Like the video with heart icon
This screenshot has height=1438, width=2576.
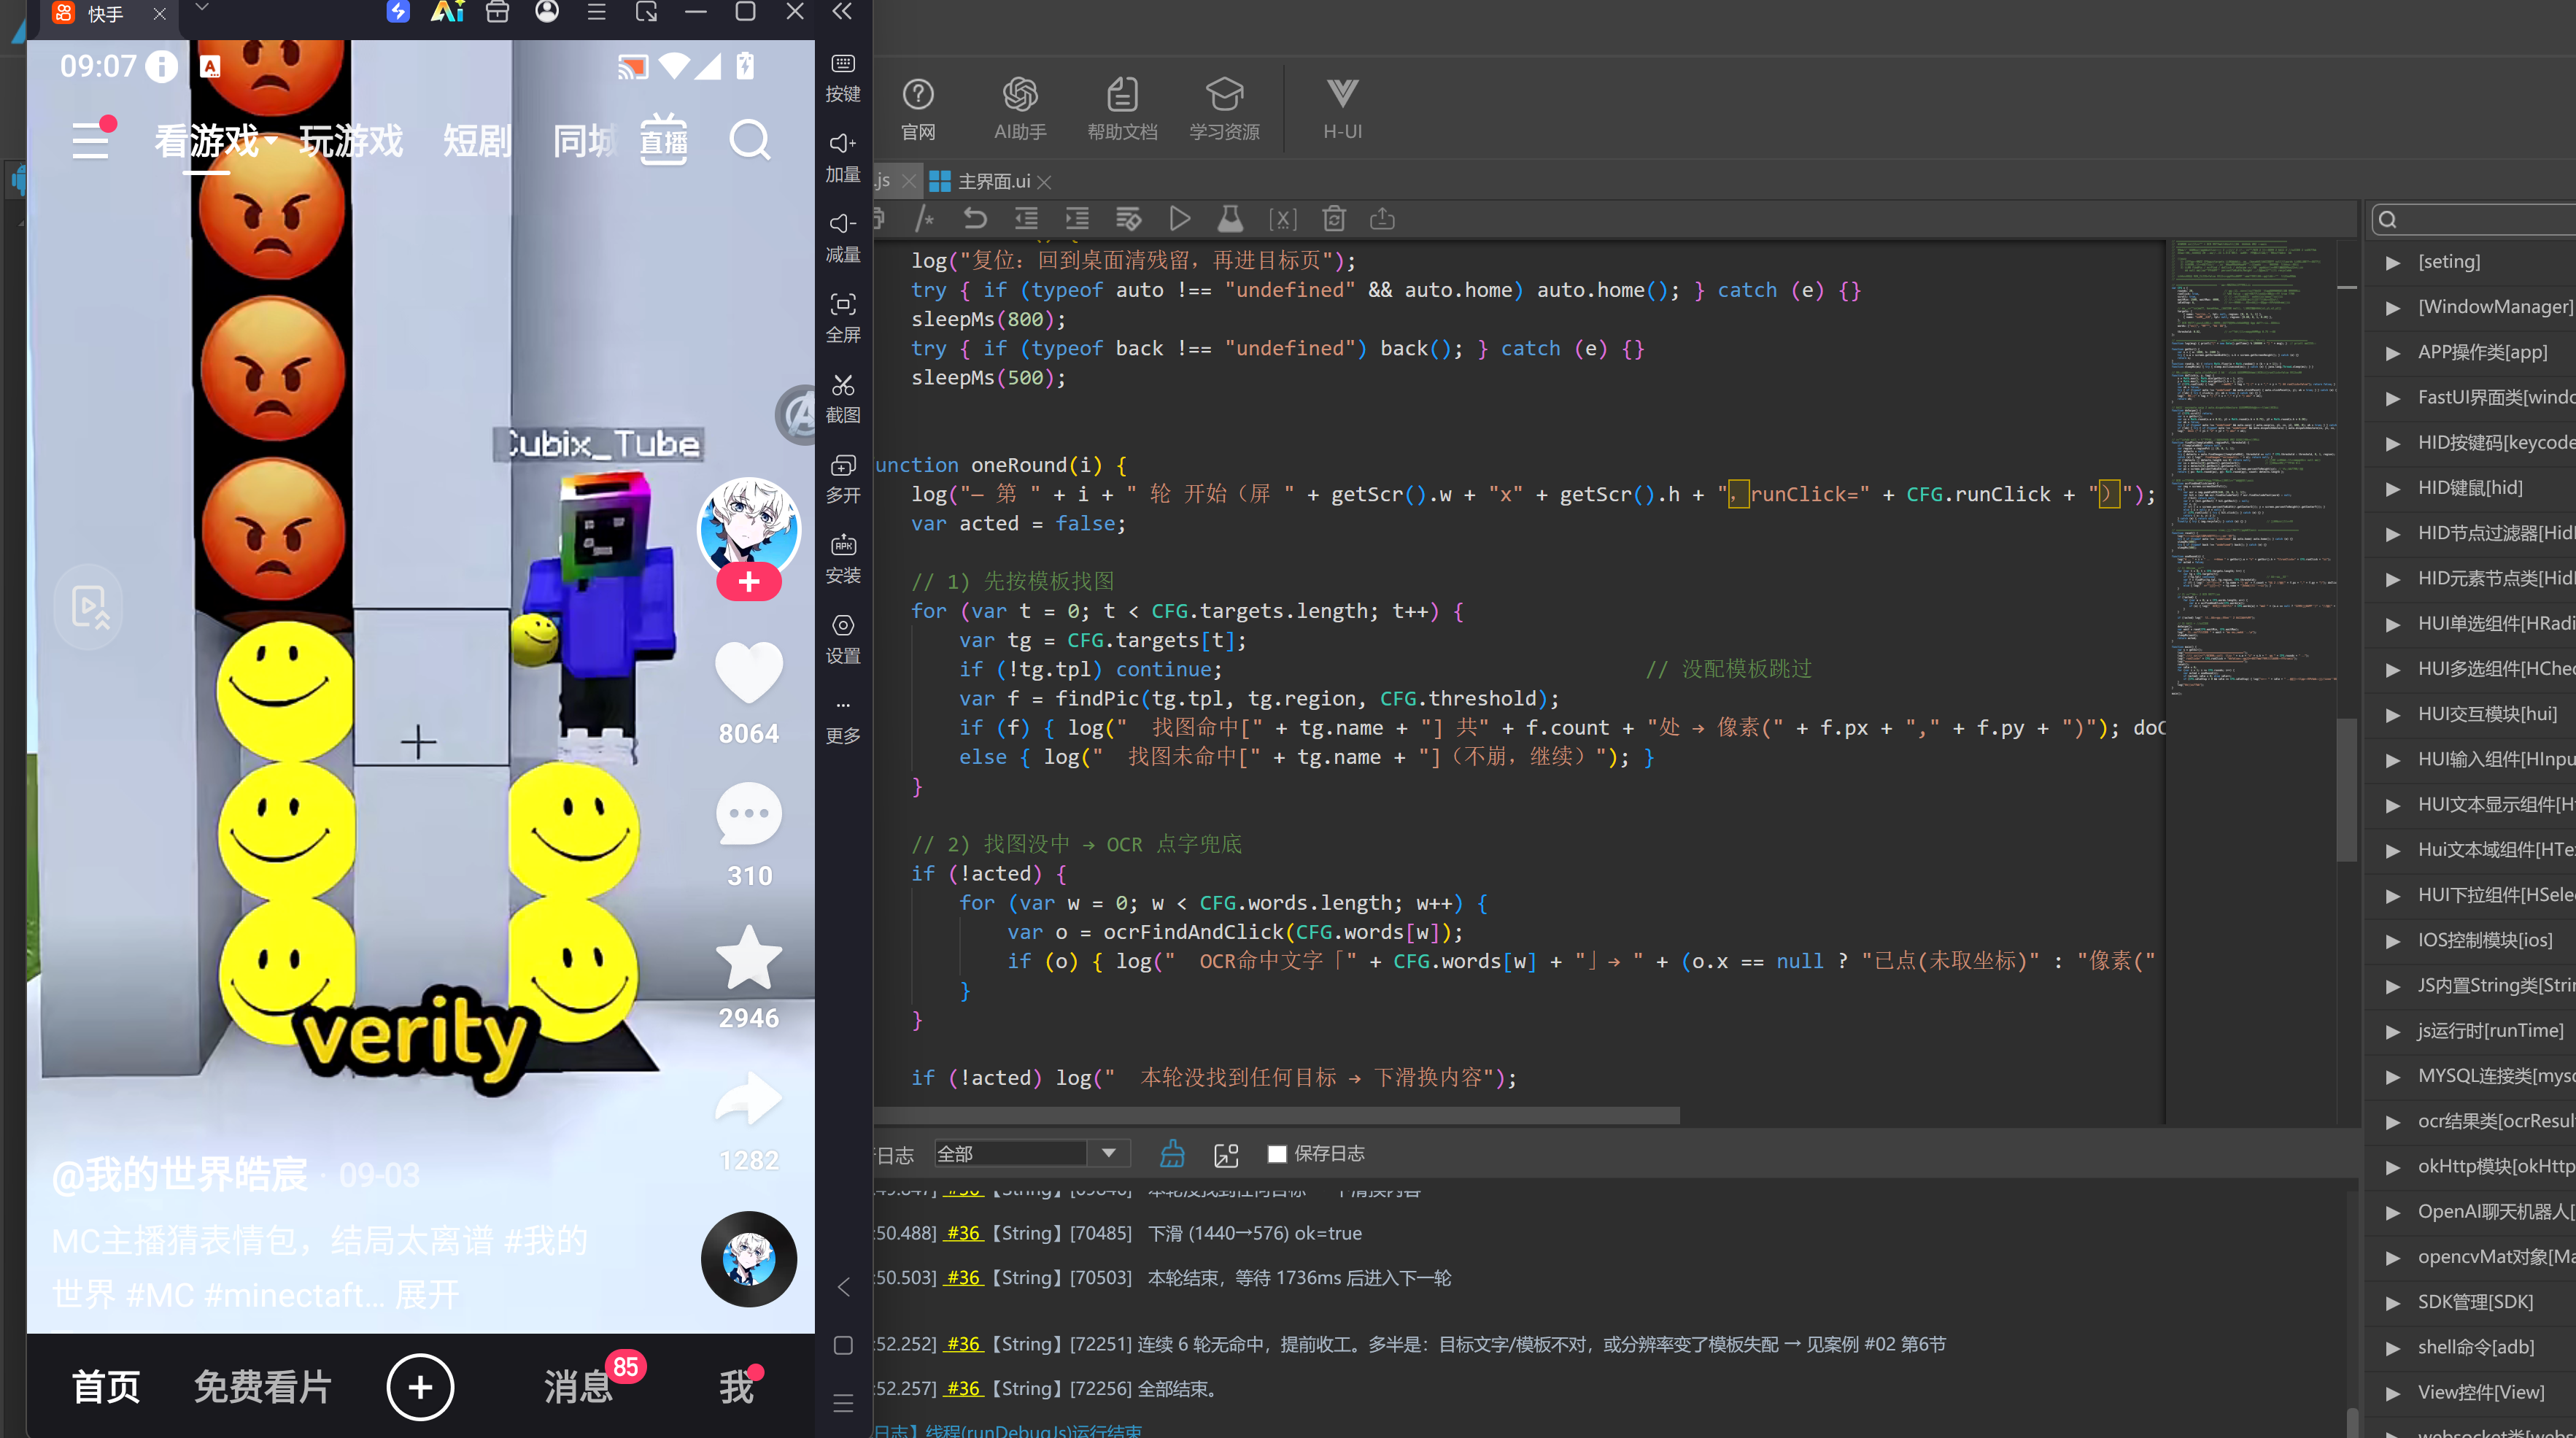[x=749, y=671]
